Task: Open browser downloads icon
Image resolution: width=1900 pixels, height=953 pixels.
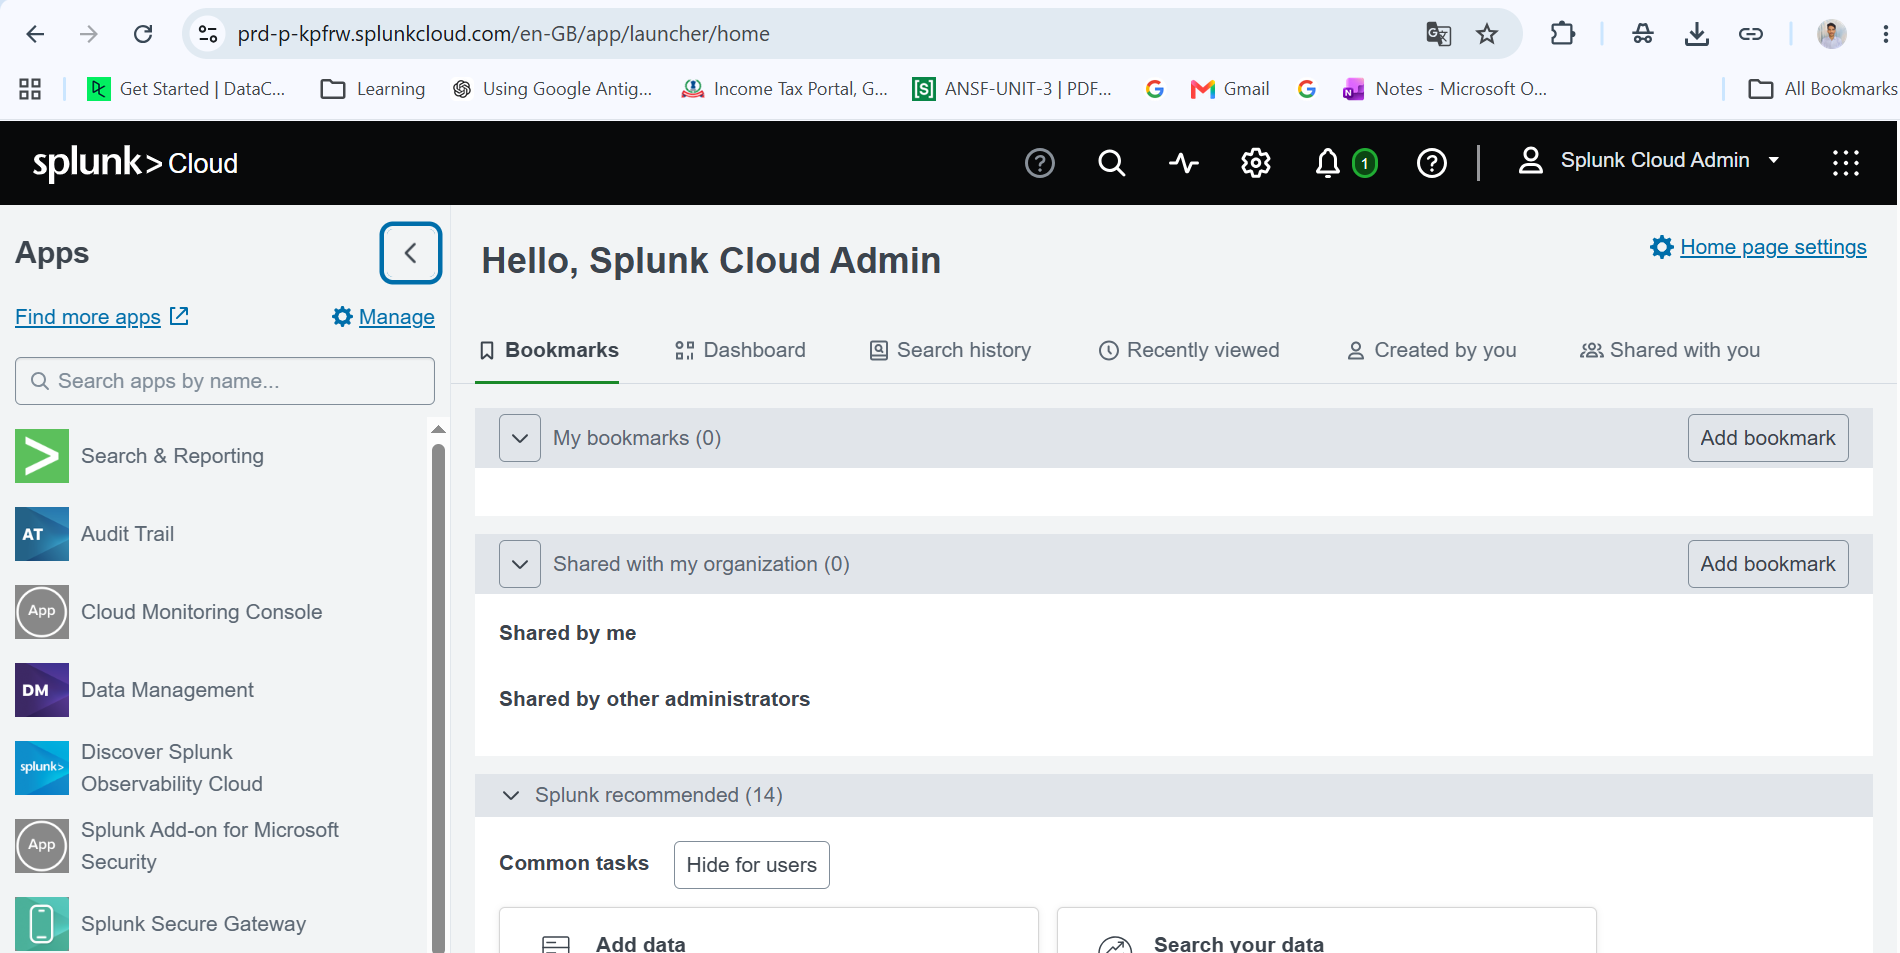Action: pos(1697,34)
